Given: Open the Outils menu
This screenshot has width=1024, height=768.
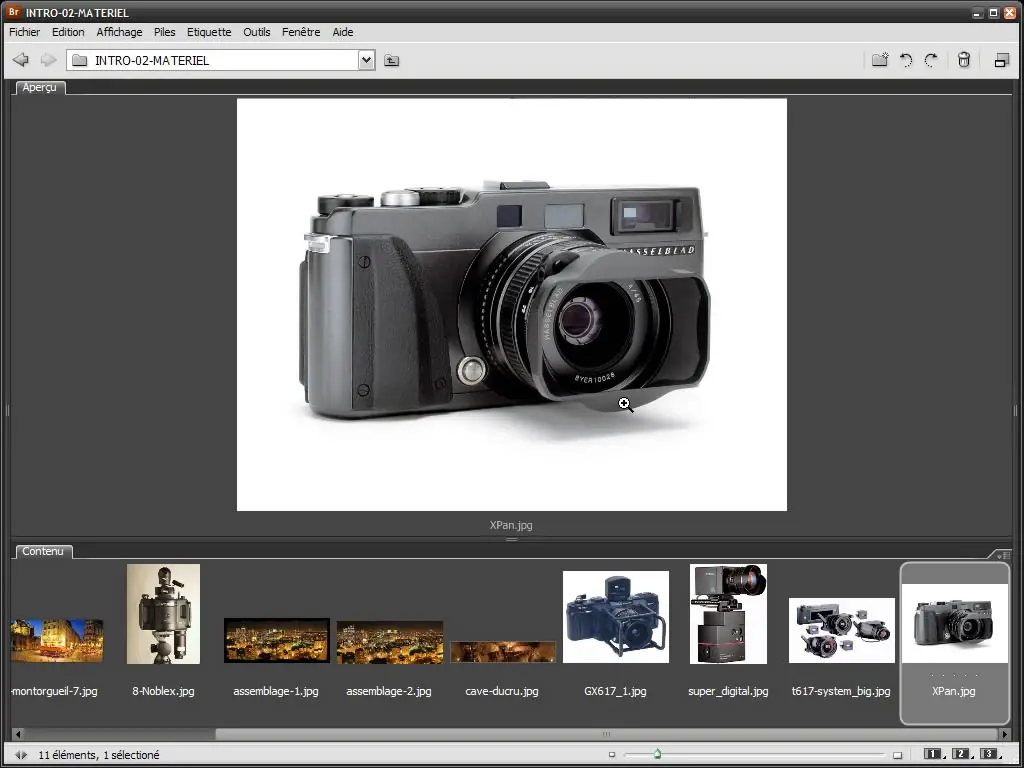Looking at the screenshot, I should click(257, 32).
